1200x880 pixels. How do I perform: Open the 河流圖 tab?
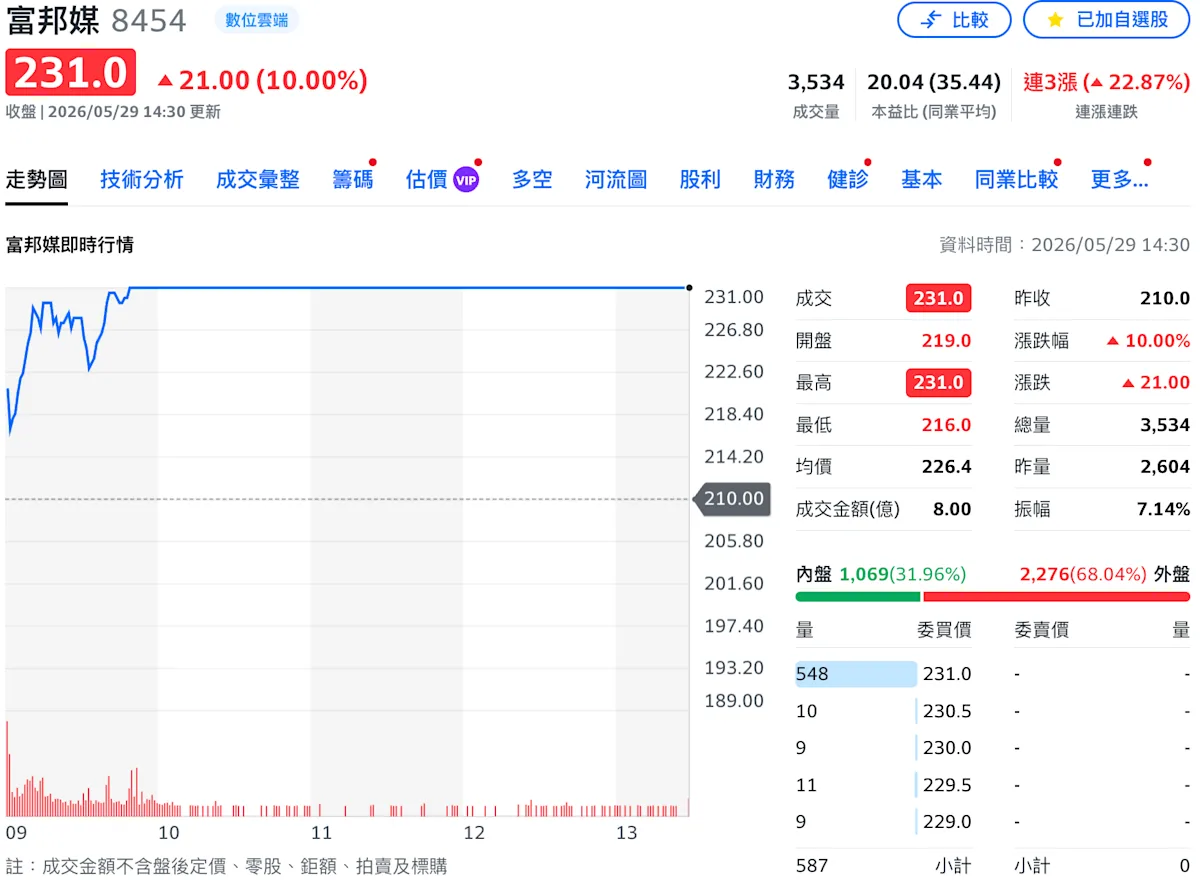coord(616,179)
